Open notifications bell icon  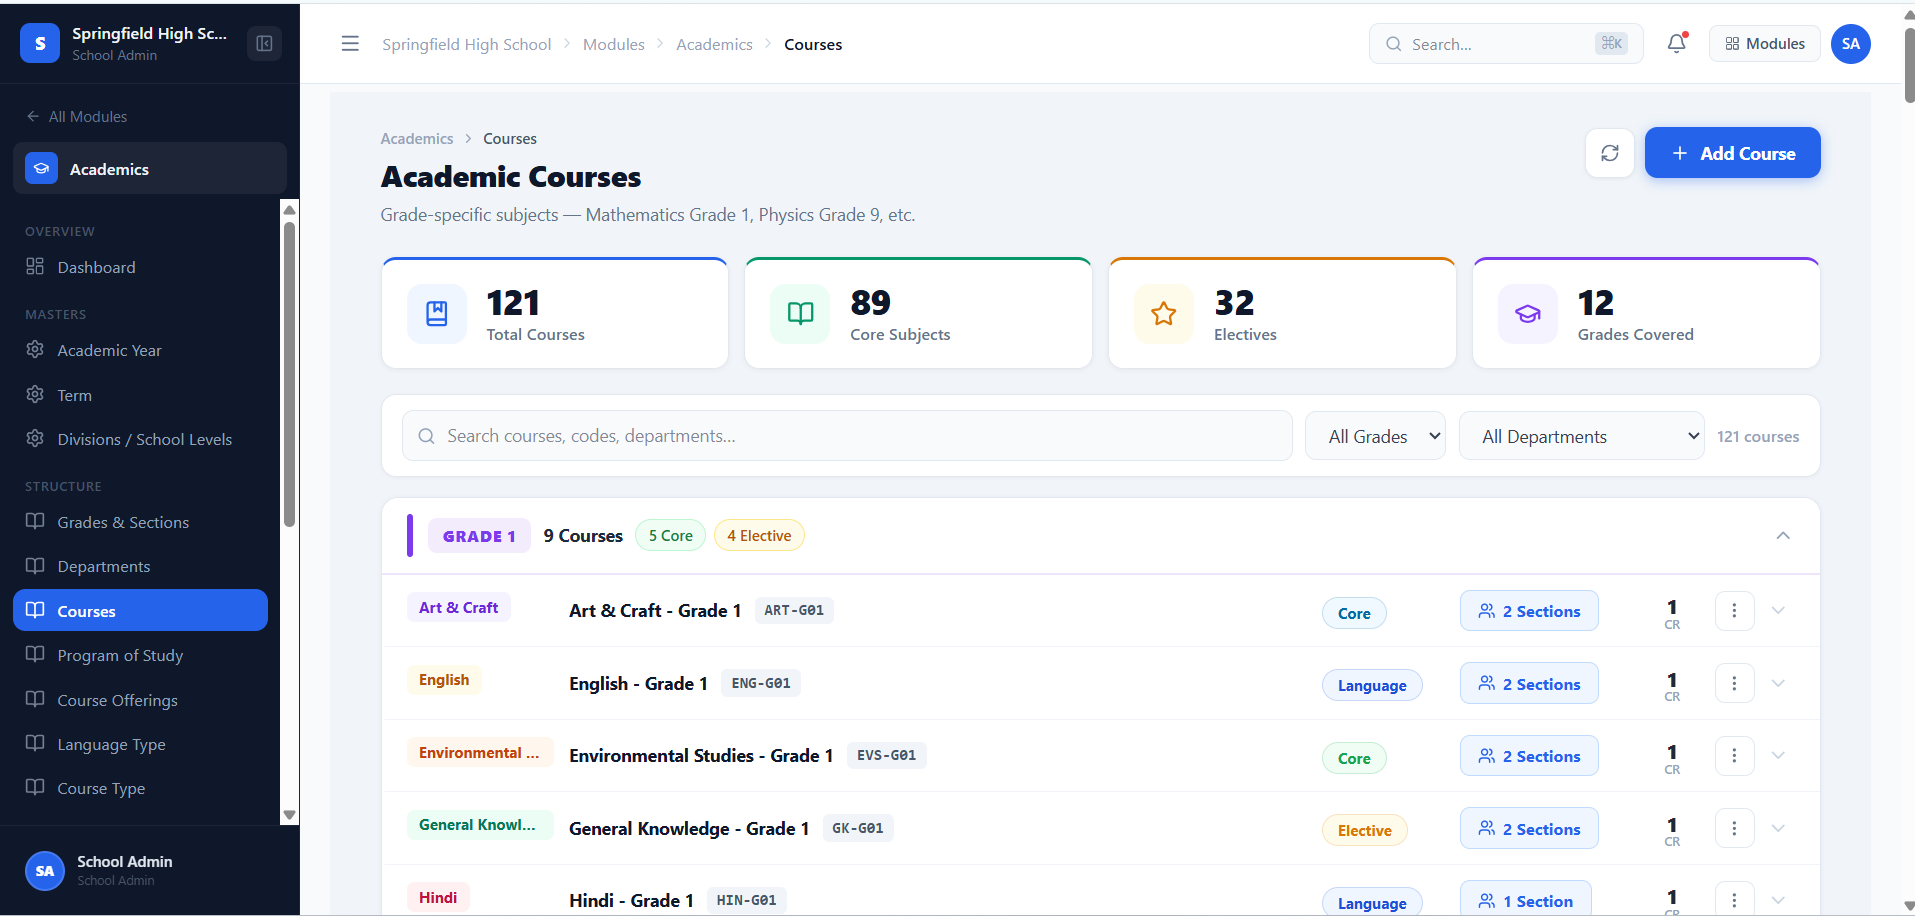[x=1677, y=44]
